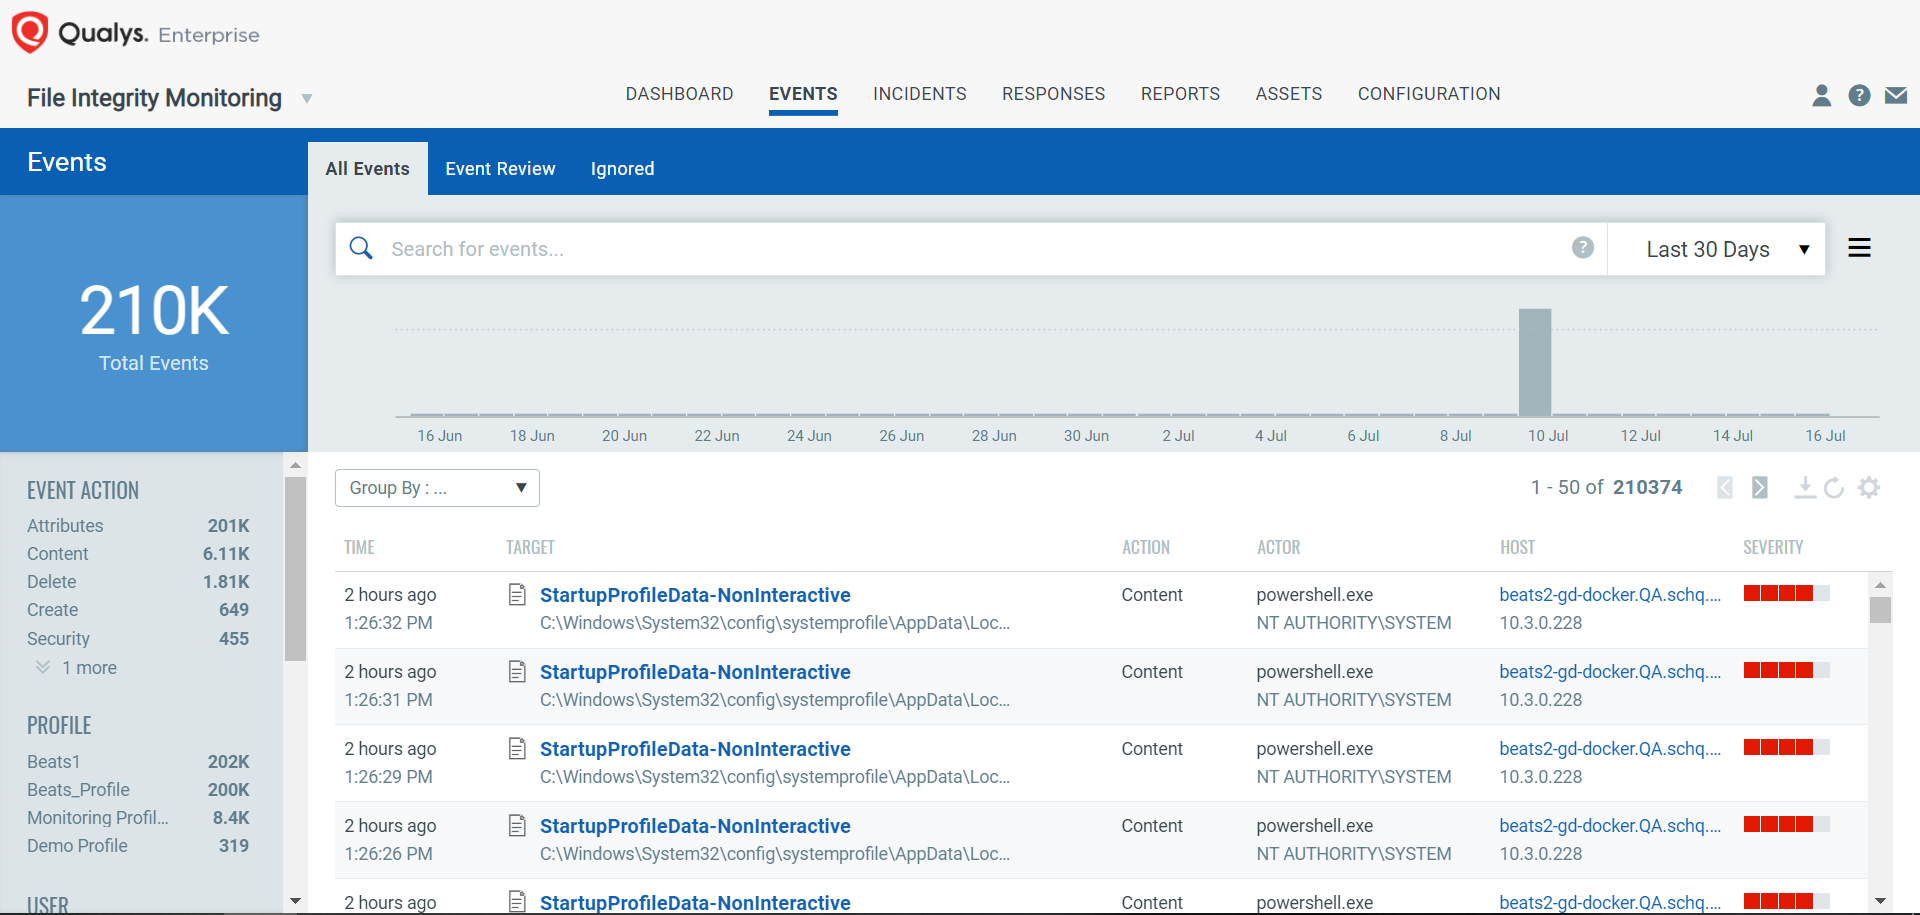Open the Last 30 Days date range dropdown
Viewport: 1920px width, 915px height.
pyautogui.click(x=1726, y=249)
